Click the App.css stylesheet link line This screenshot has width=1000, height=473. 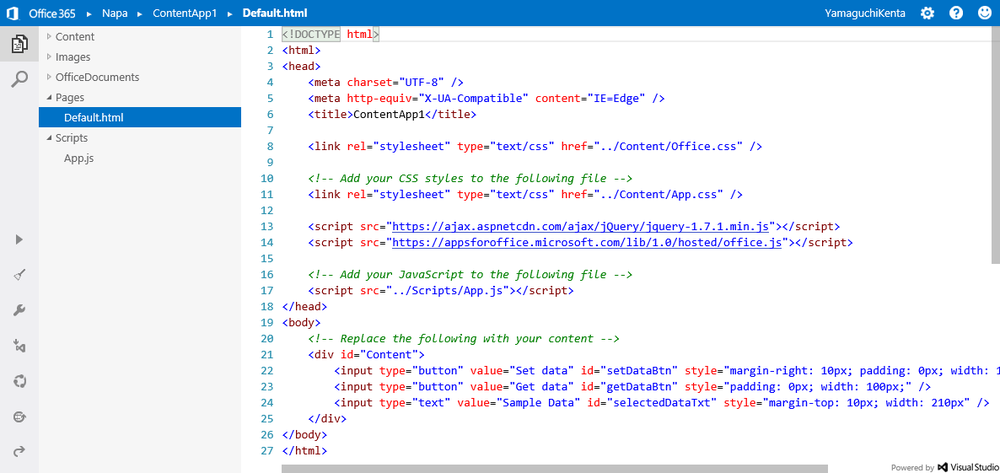pyautogui.click(x=526, y=194)
